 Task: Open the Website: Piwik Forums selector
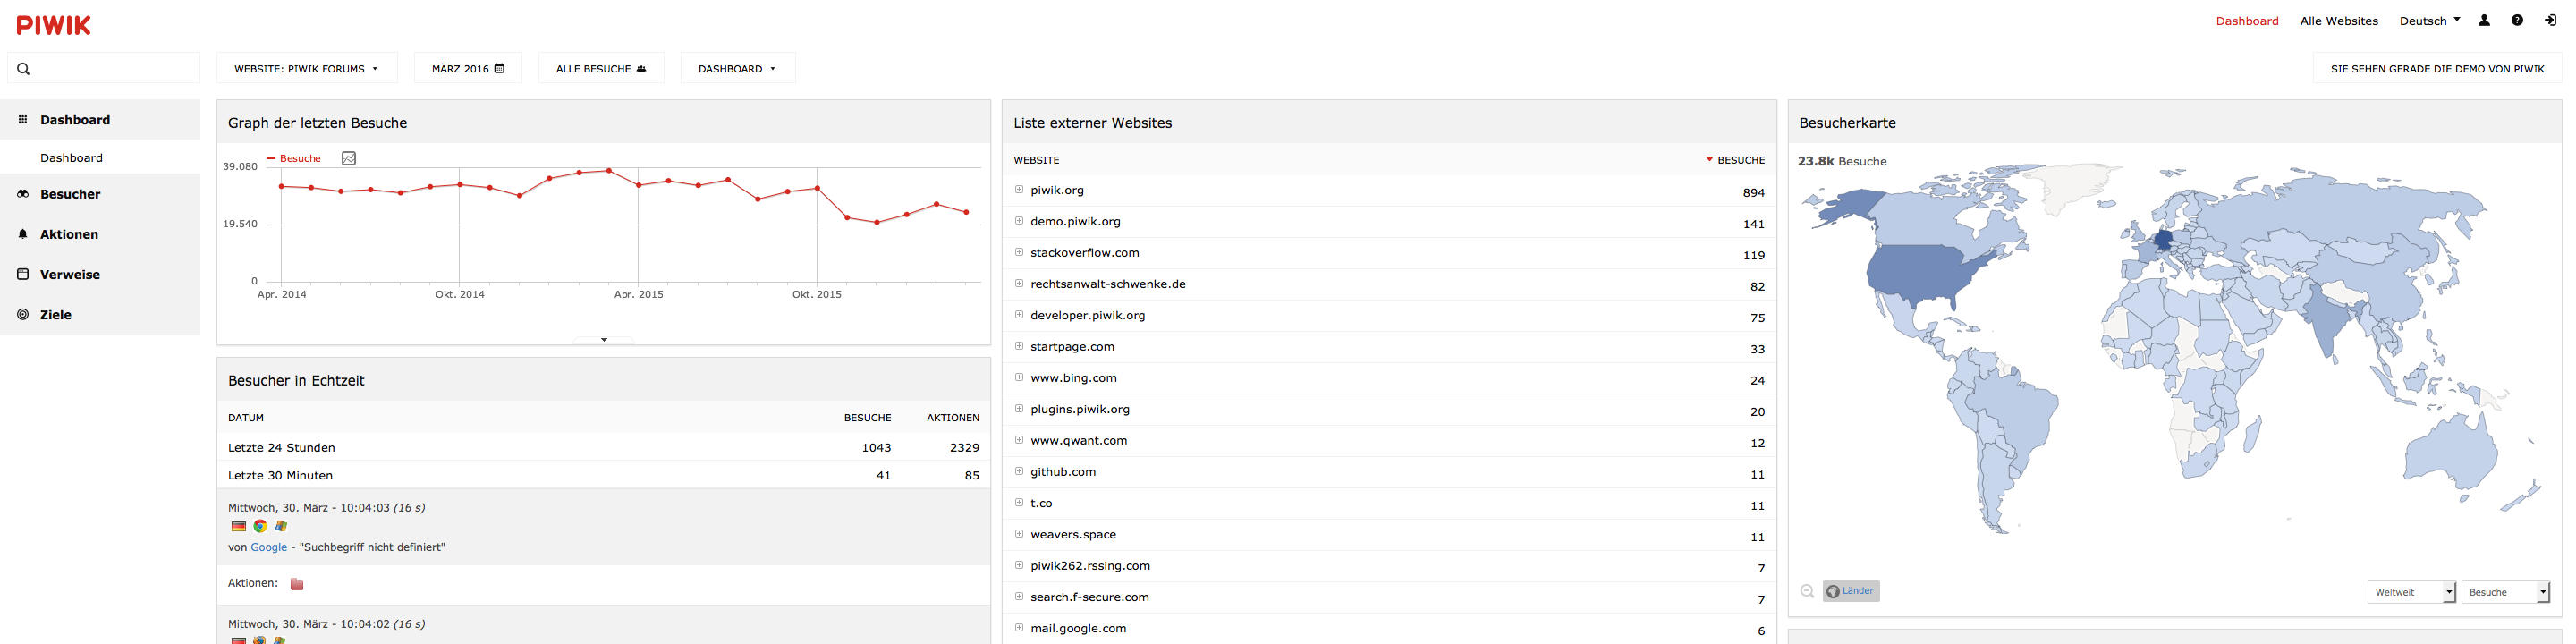click(x=307, y=69)
